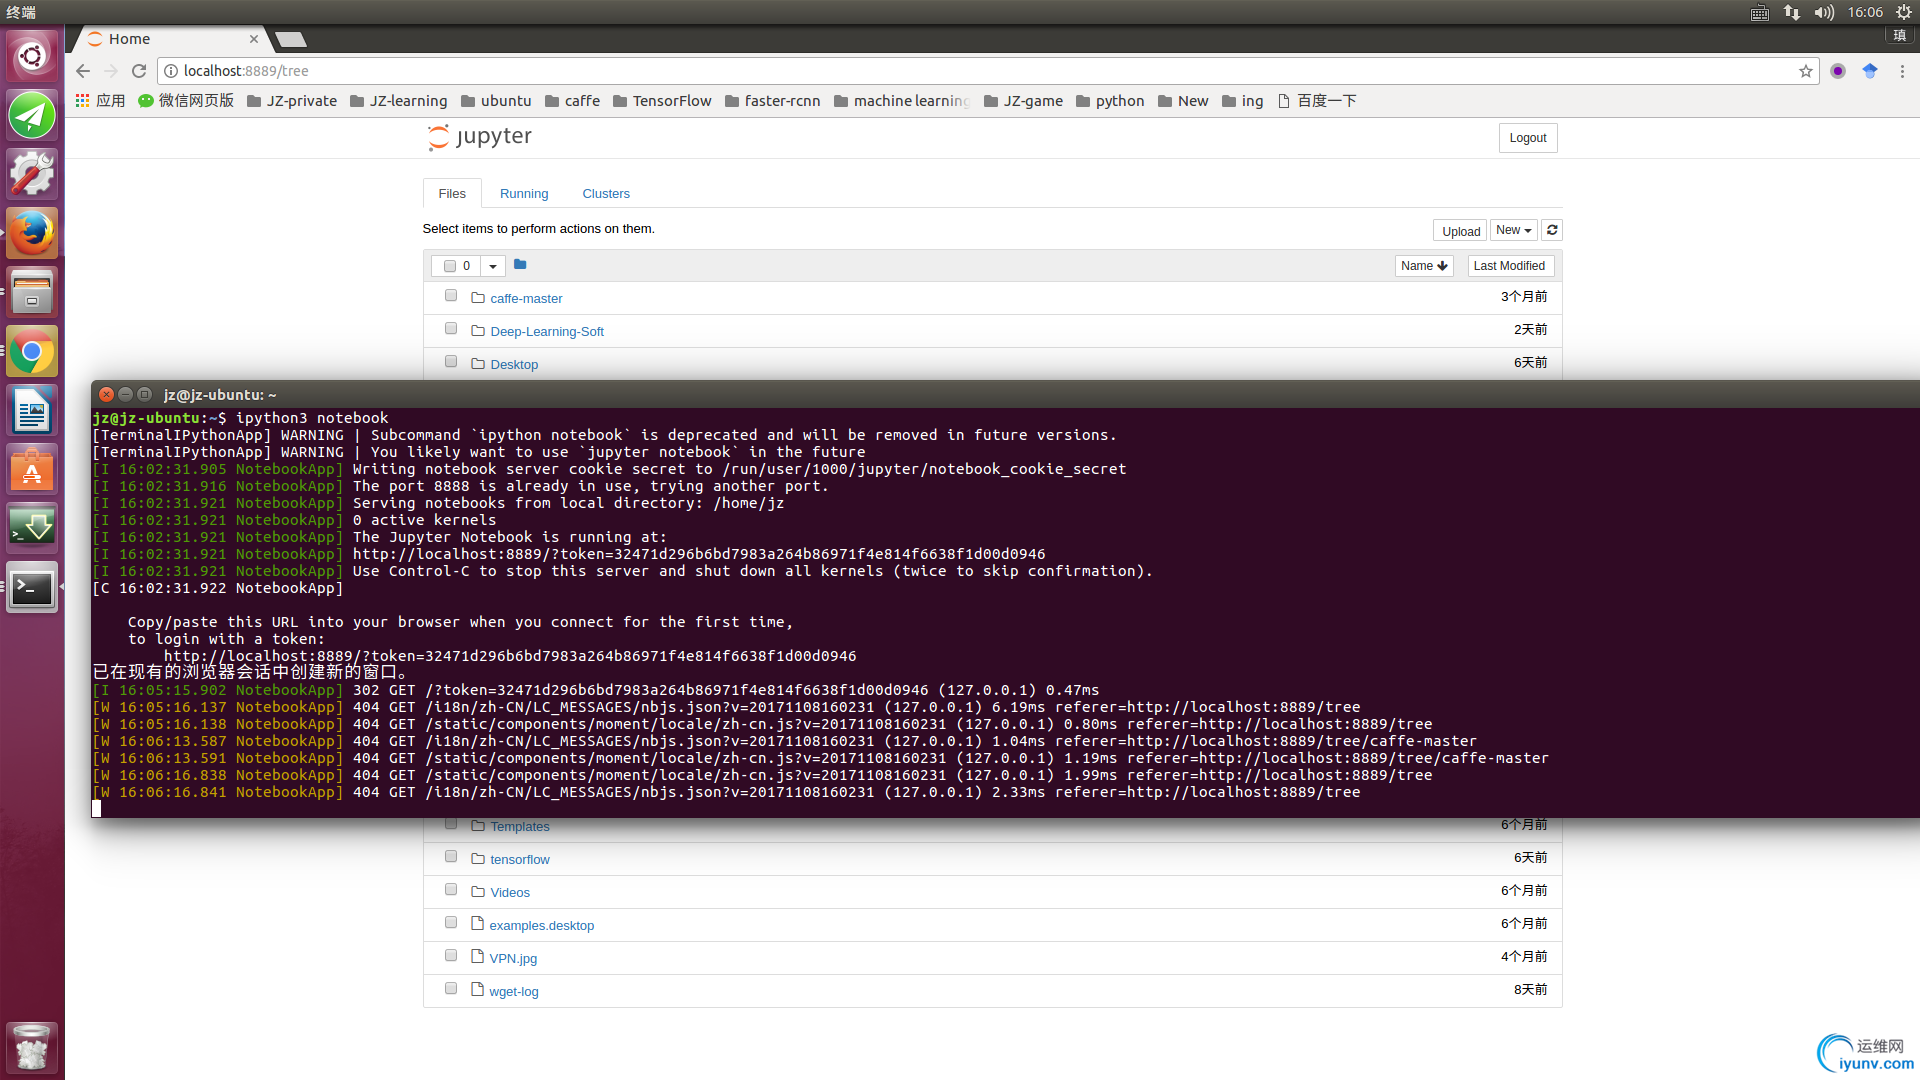Screen dimensions: 1920x1080
Task: Open the keyboard input indicator
Action: tap(1760, 12)
